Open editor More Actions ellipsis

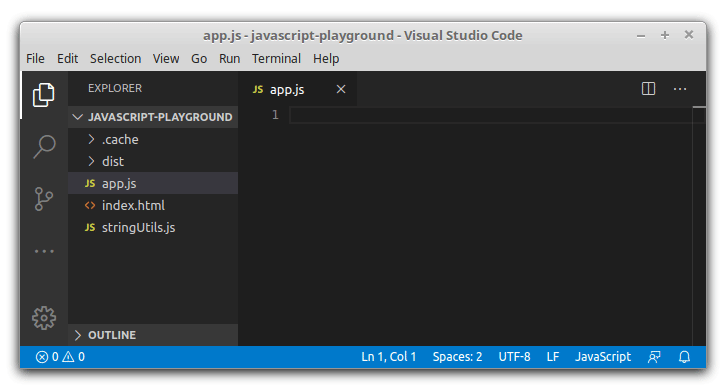[680, 89]
